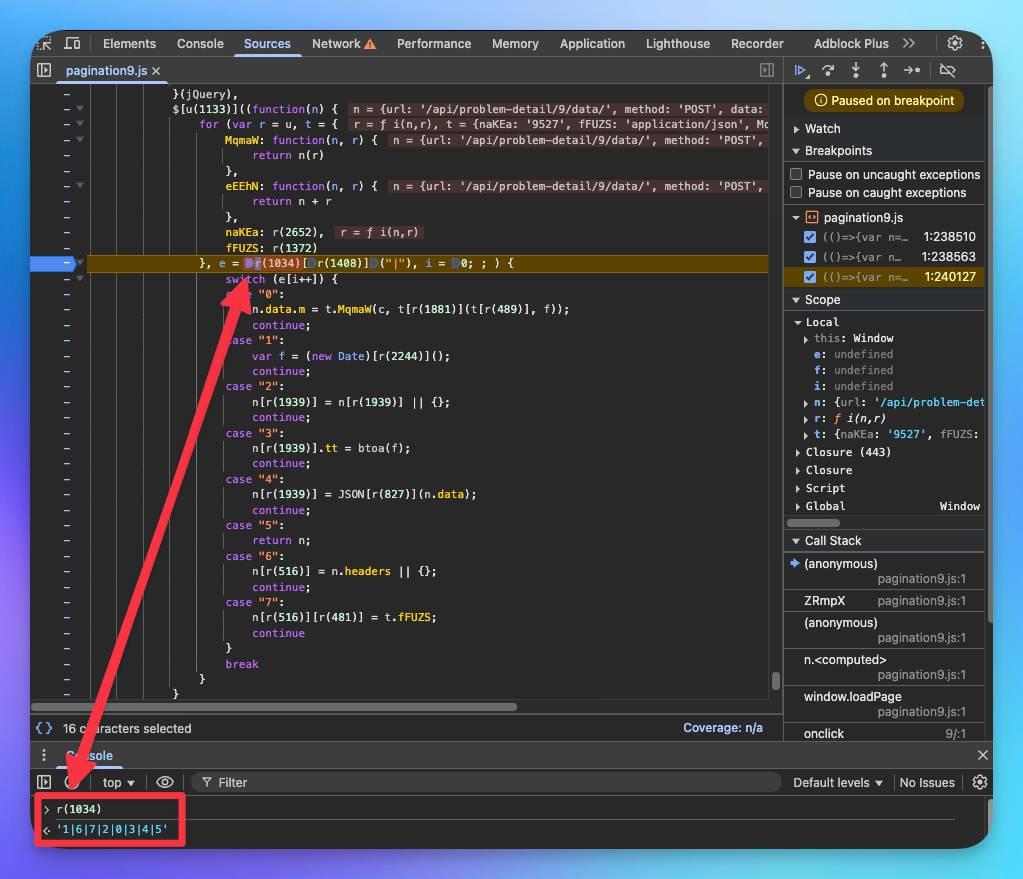Screen dimensions: 1023x879
Task: Open the Lighthouse tab
Action: (678, 44)
